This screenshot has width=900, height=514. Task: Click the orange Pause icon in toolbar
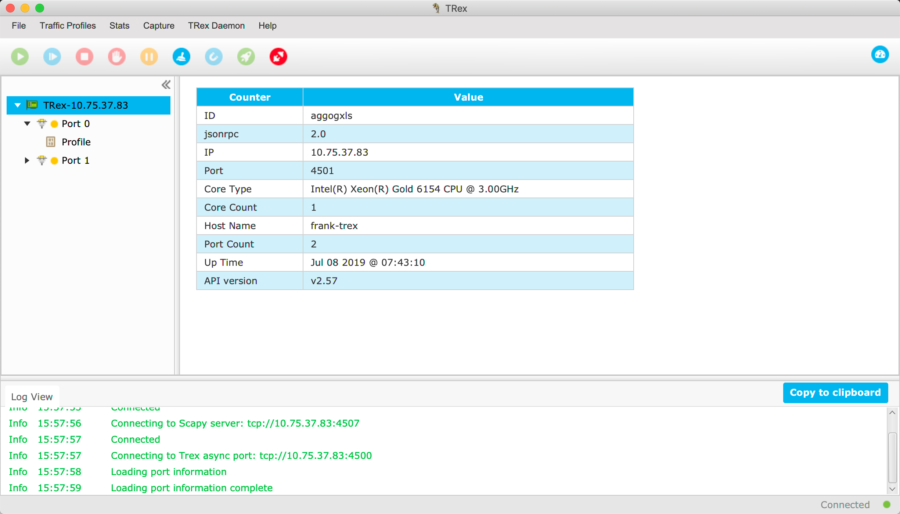pos(149,56)
